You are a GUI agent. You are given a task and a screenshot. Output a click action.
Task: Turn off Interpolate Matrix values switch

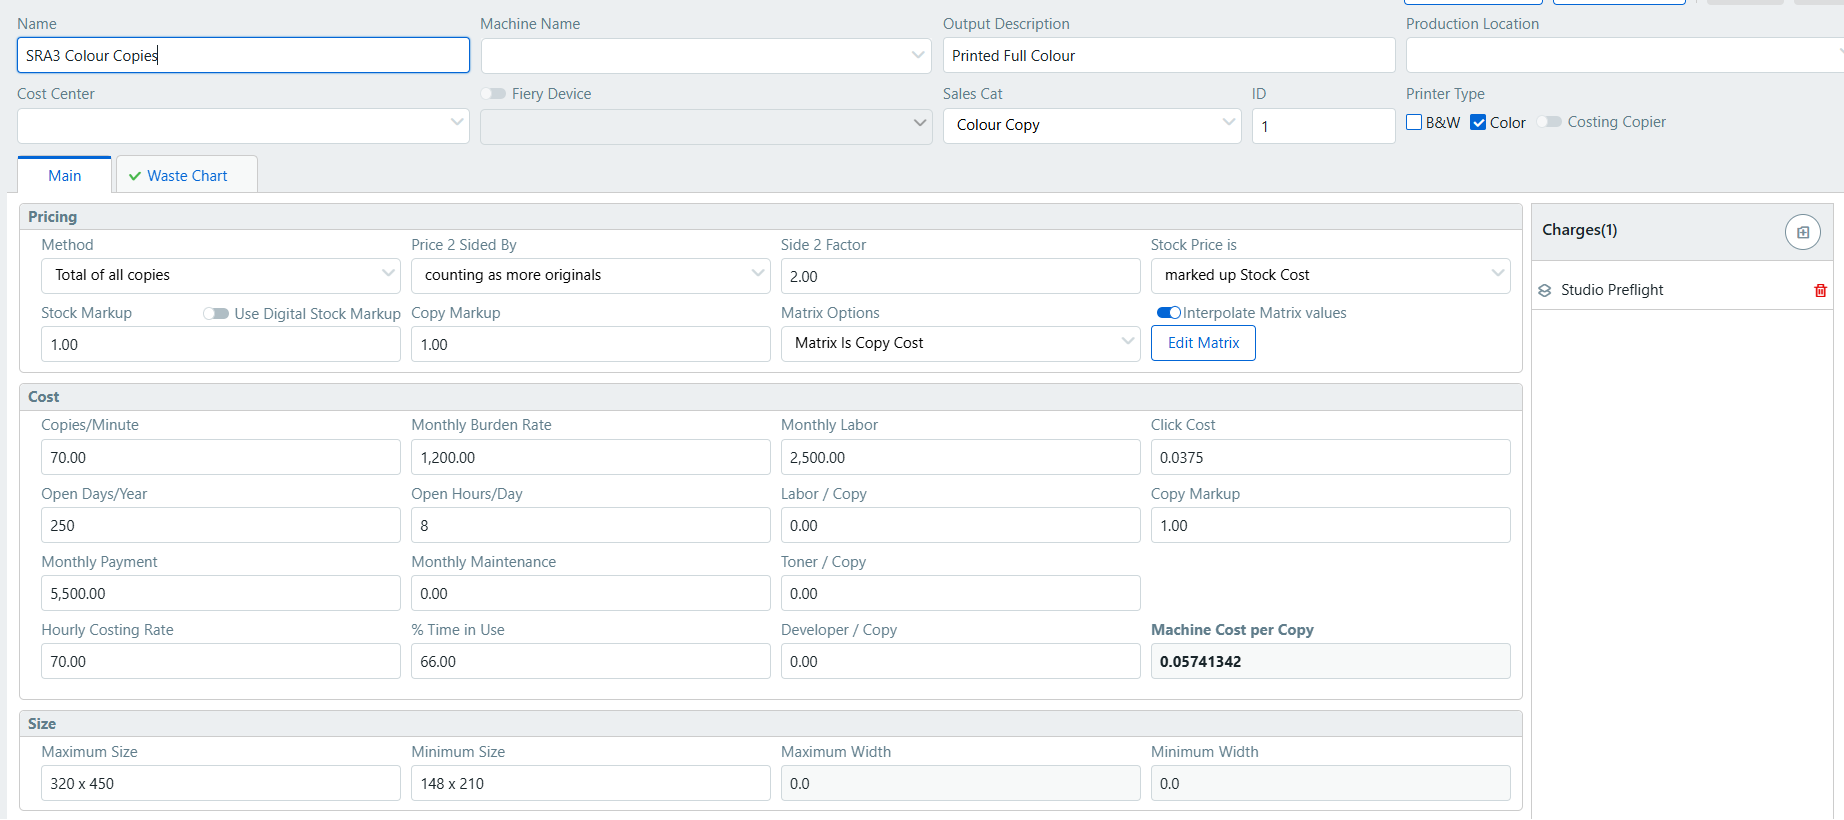[1169, 313]
